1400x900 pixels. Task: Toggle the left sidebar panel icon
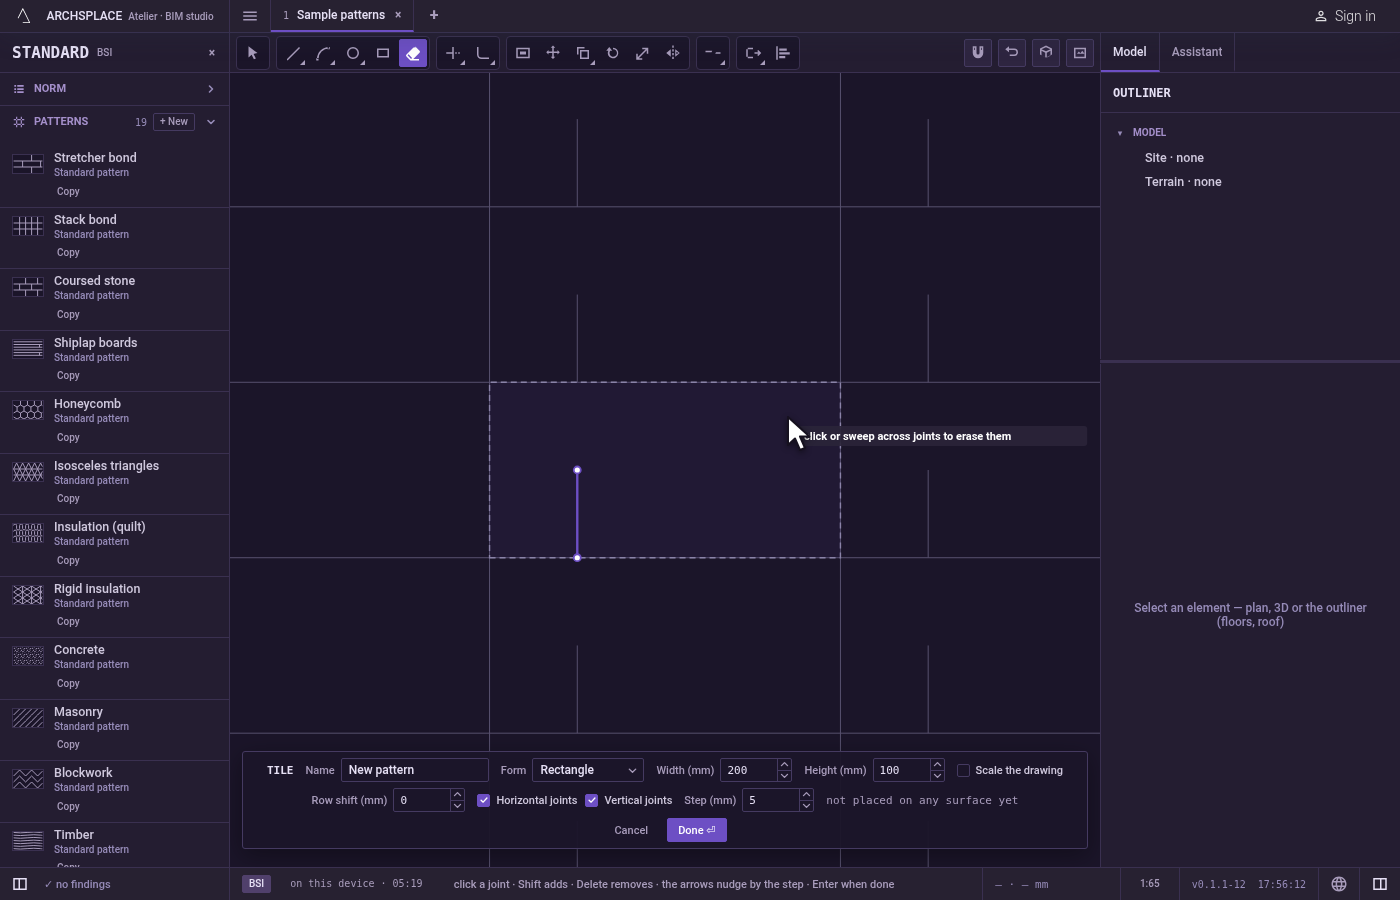pos(19,884)
